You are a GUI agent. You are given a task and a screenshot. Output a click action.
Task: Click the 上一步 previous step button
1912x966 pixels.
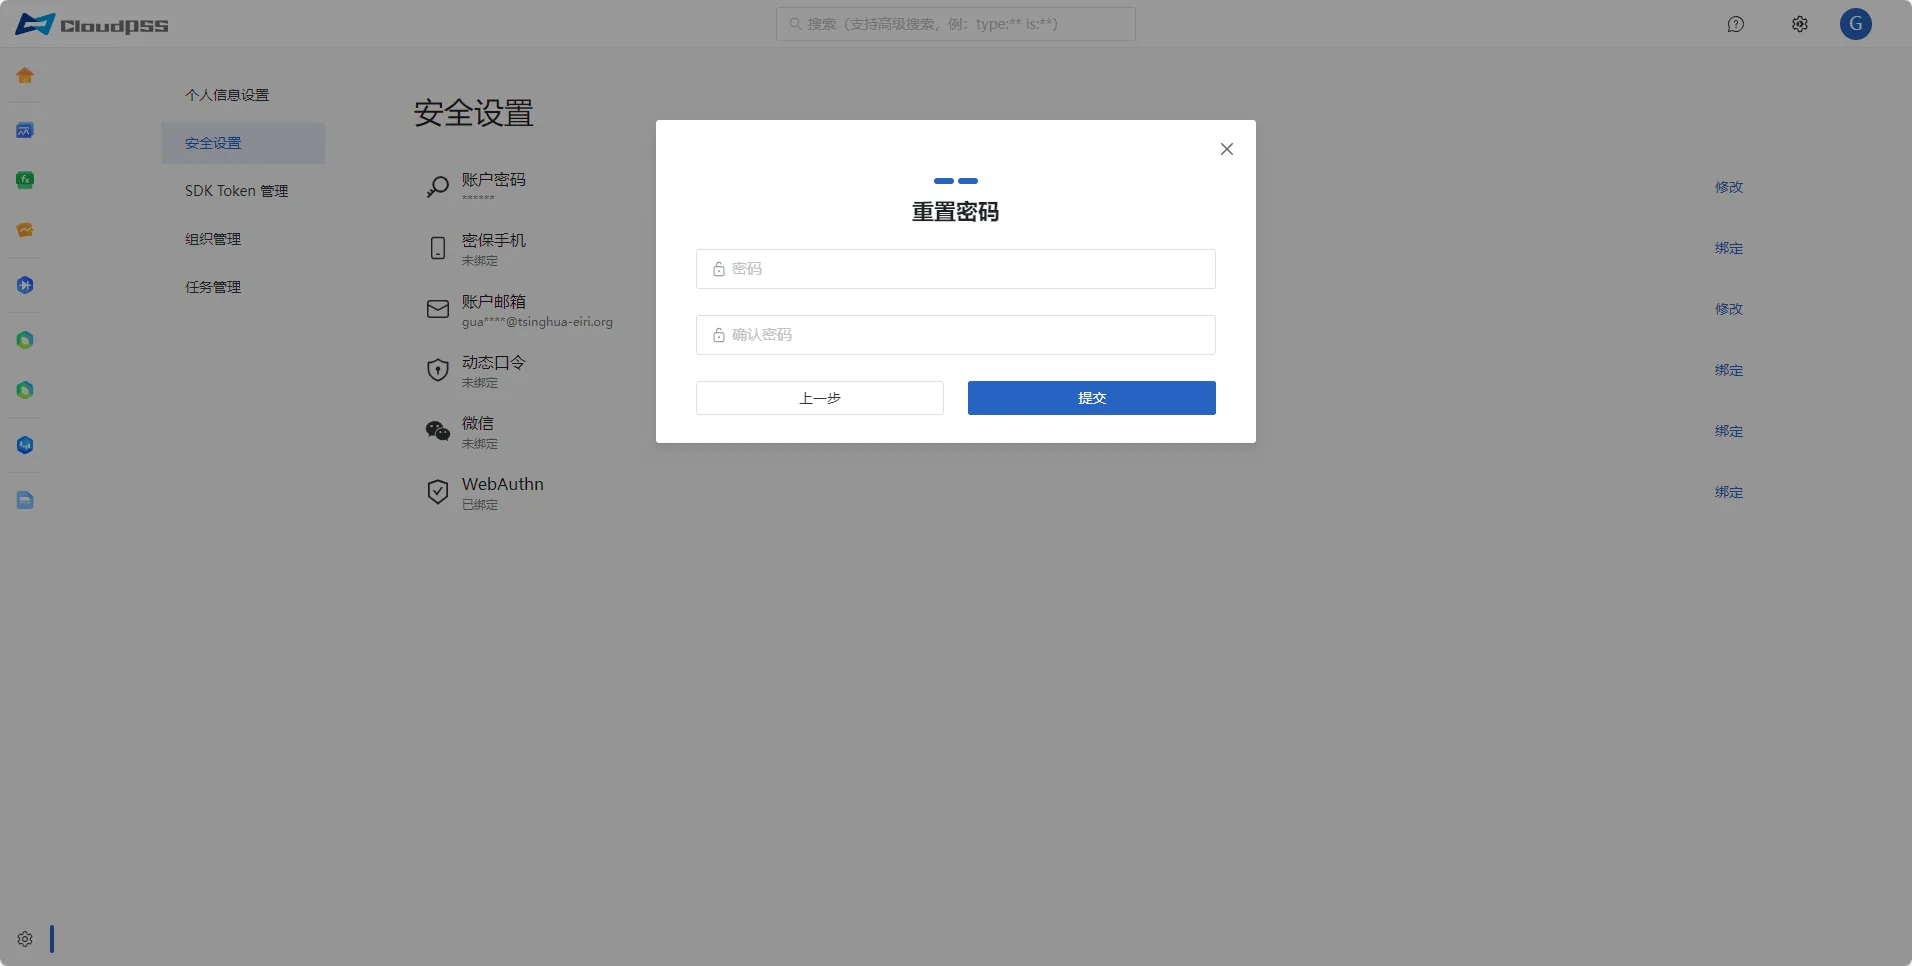click(x=820, y=398)
